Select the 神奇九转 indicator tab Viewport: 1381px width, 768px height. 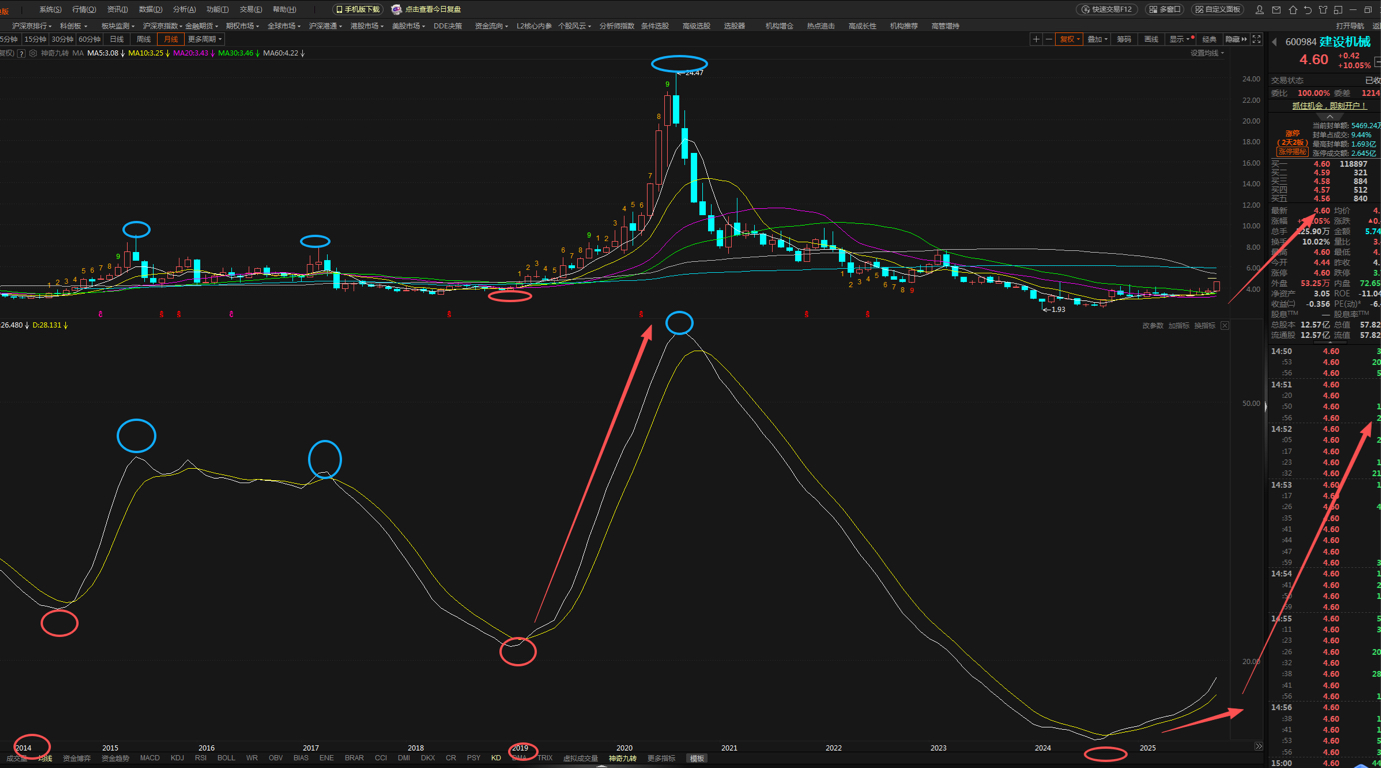pos(622,758)
